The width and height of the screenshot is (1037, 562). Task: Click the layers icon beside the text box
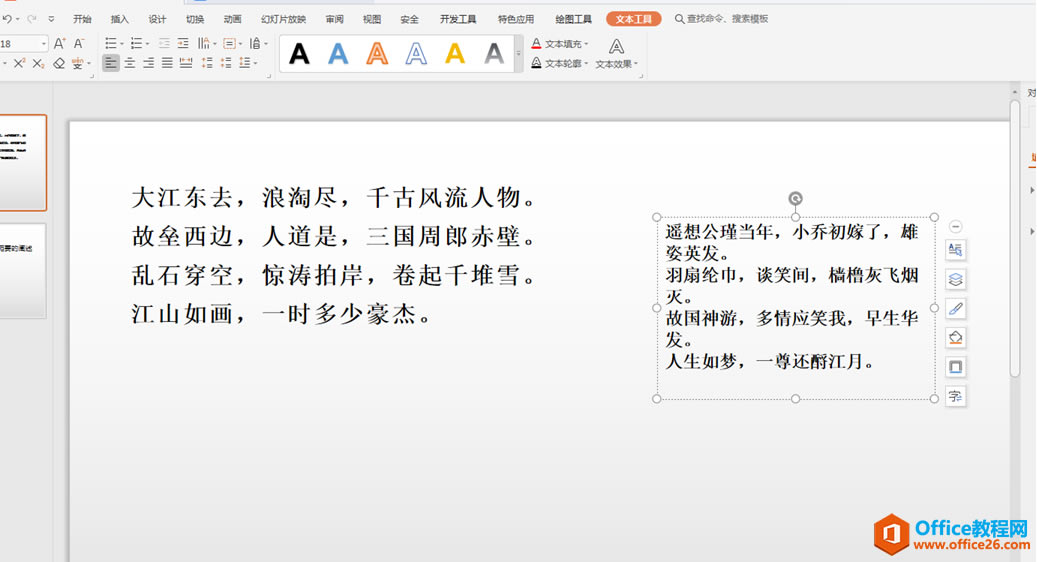[x=956, y=279]
